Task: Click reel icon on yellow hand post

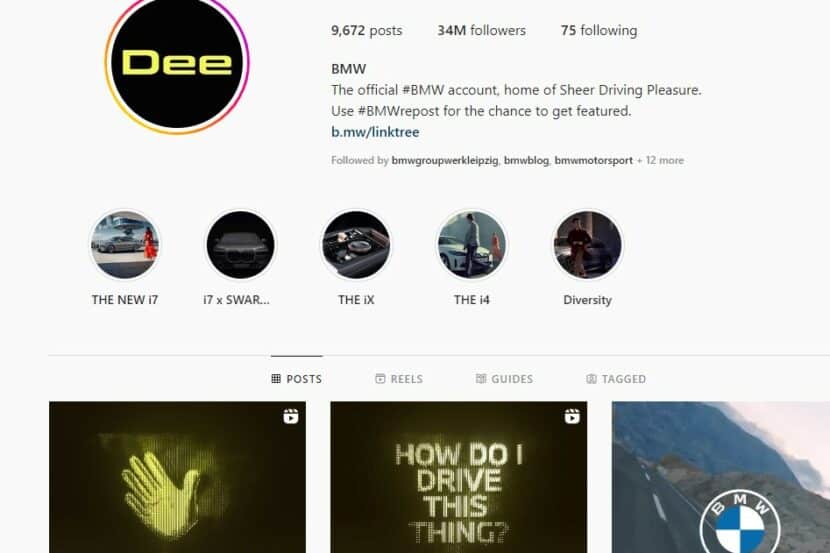Action: 291,416
